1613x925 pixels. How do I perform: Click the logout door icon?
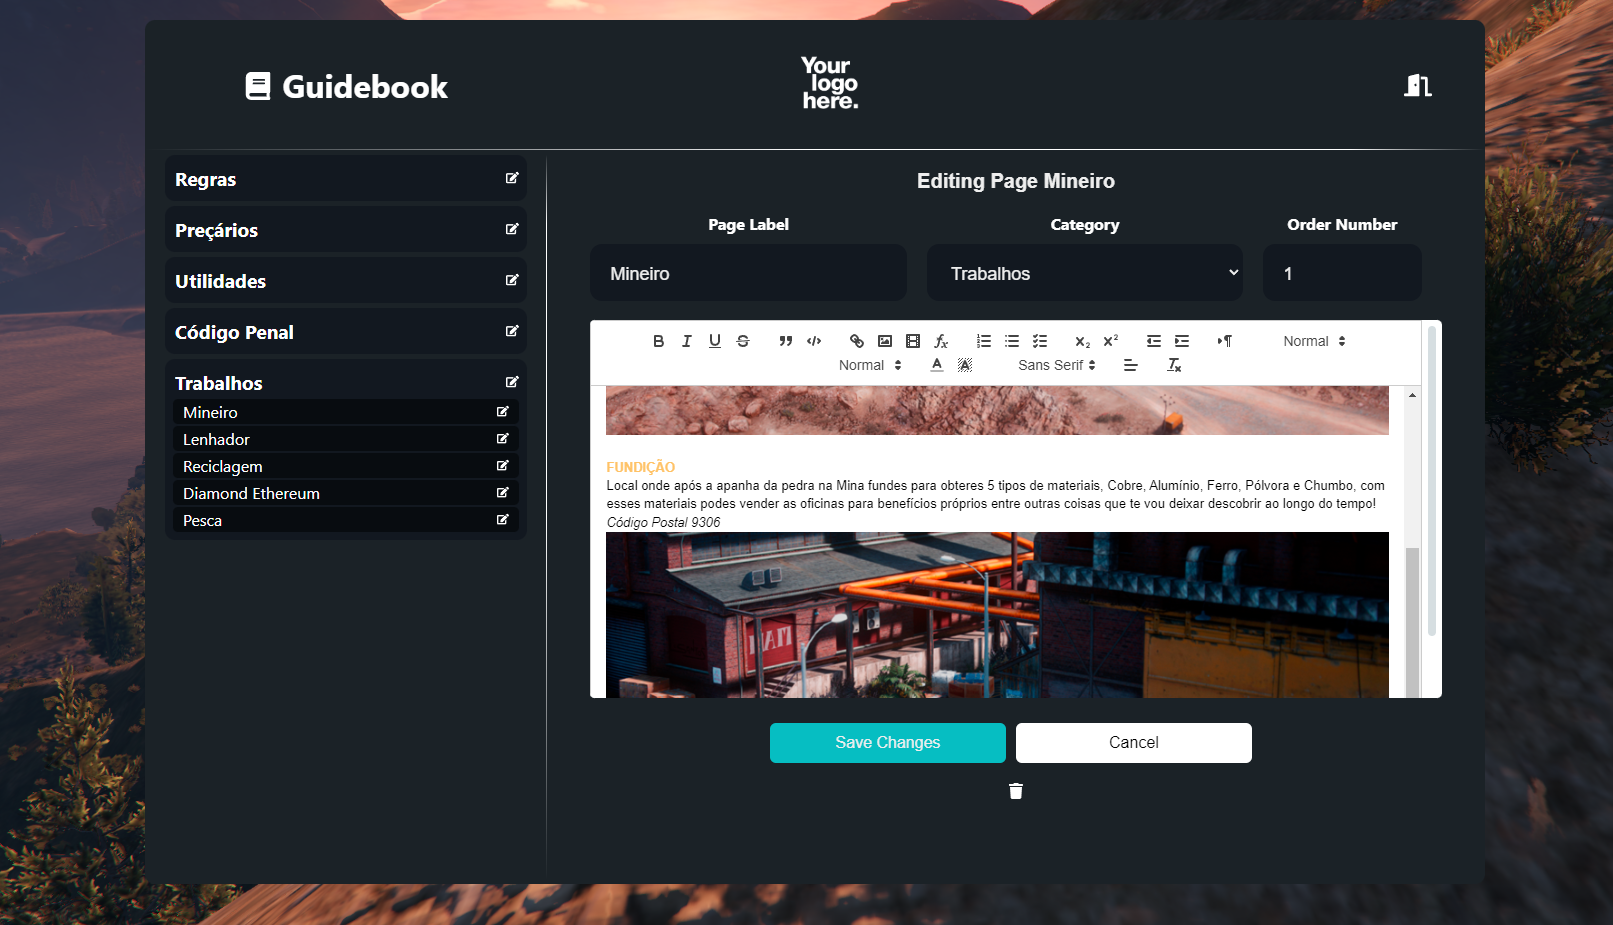pos(1417,86)
